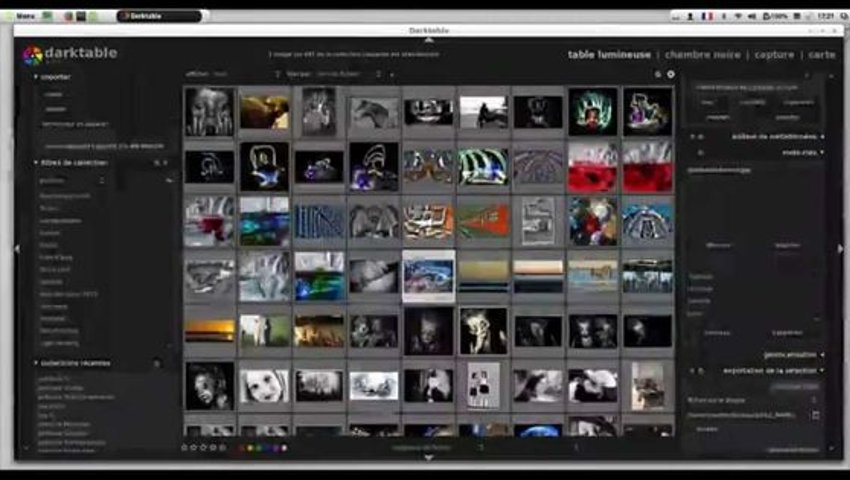Click the French flag keyboard layout indicator

pos(707,16)
